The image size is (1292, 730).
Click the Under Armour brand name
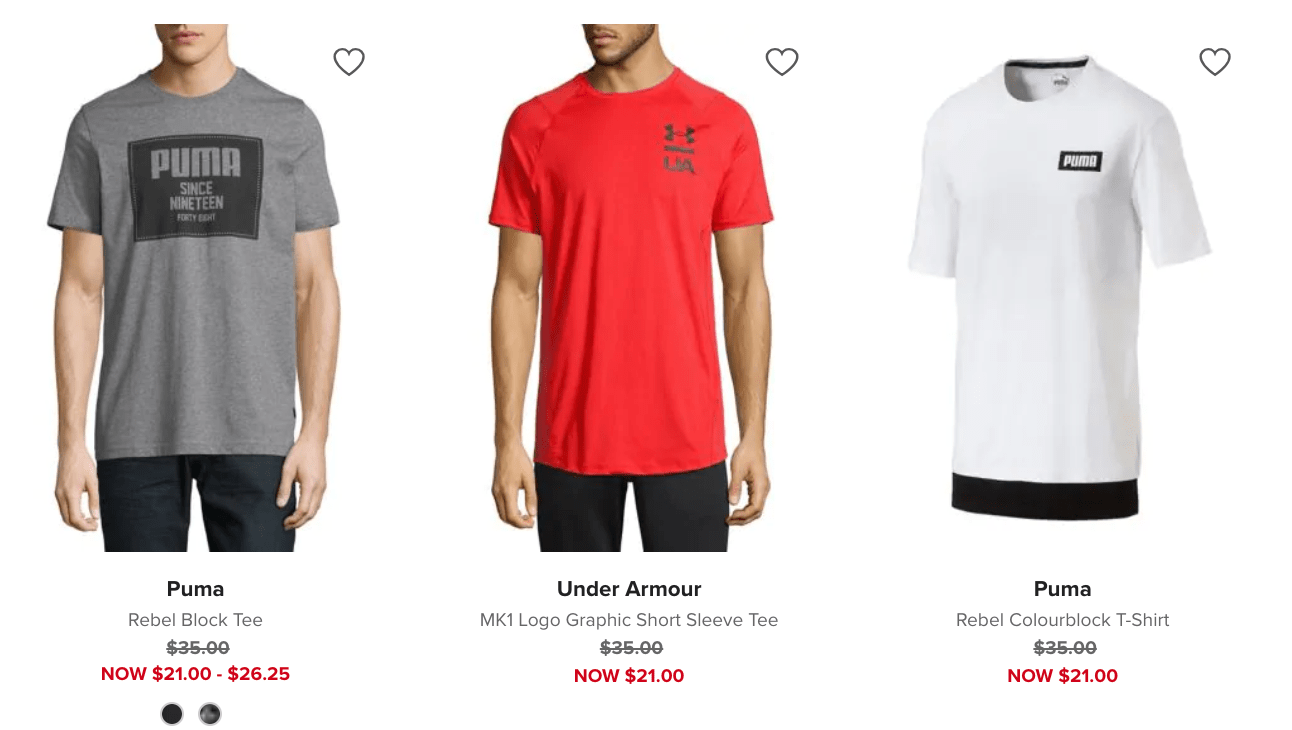(x=629, y=589)
